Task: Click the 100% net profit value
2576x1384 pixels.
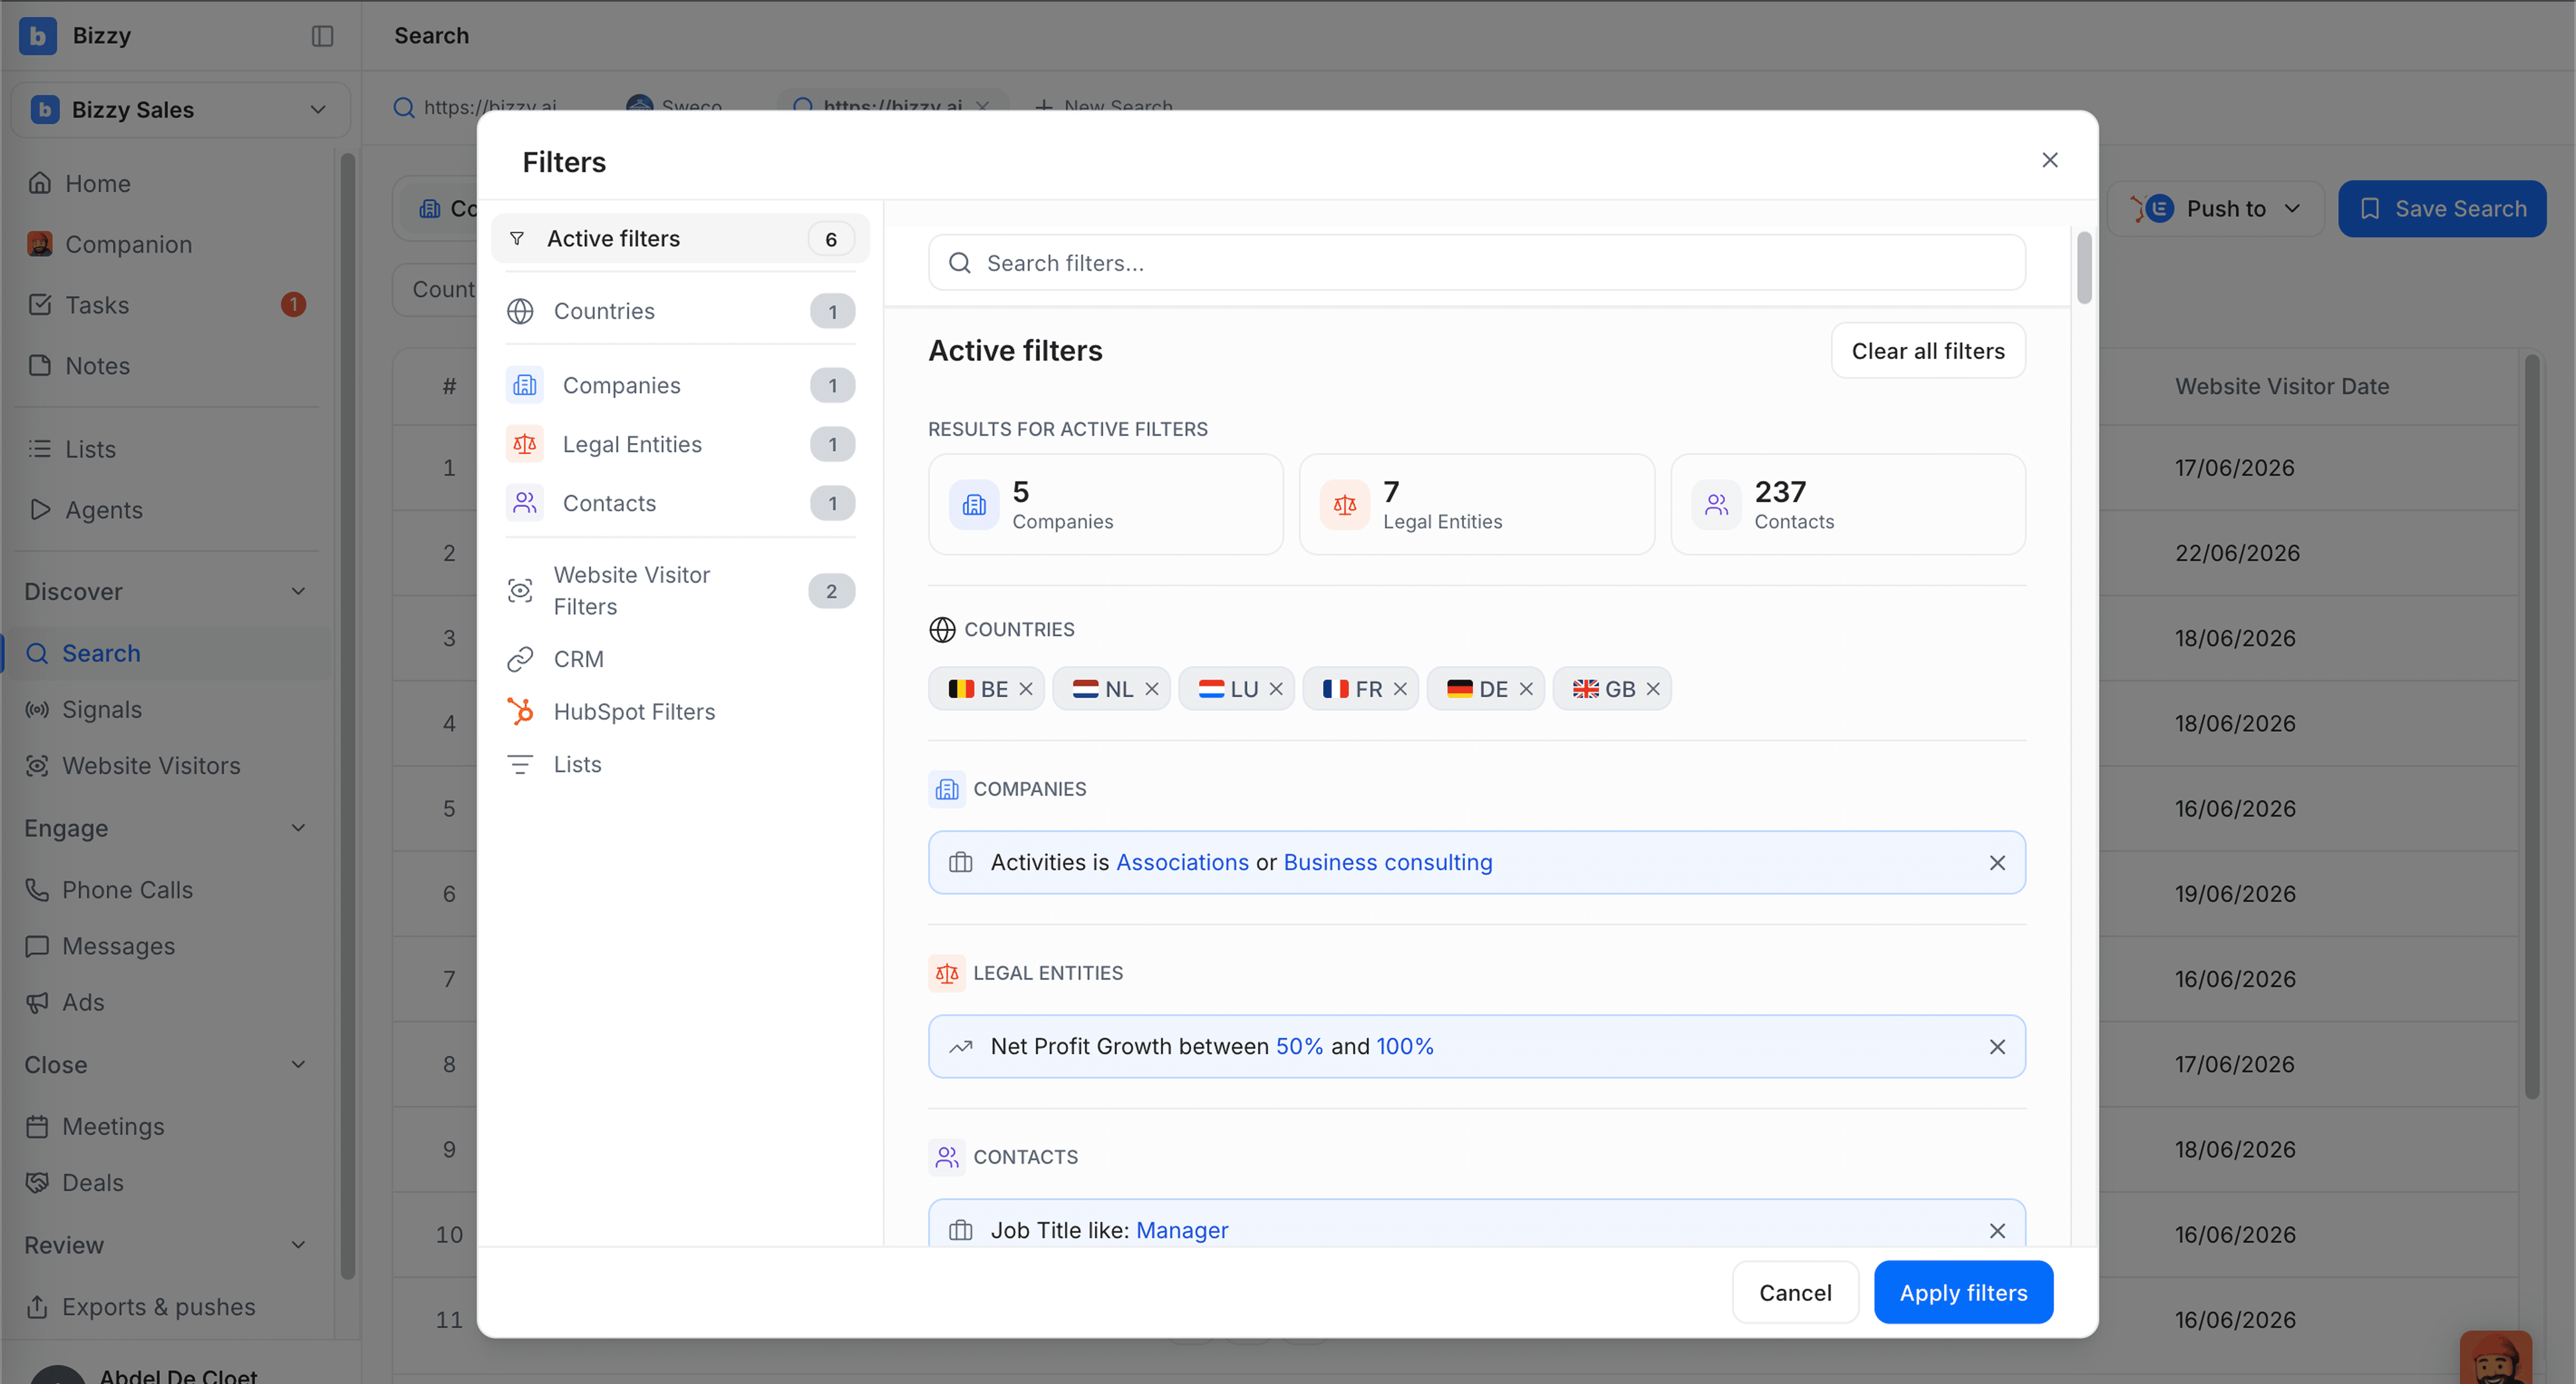Action: click(1405, 1047)
